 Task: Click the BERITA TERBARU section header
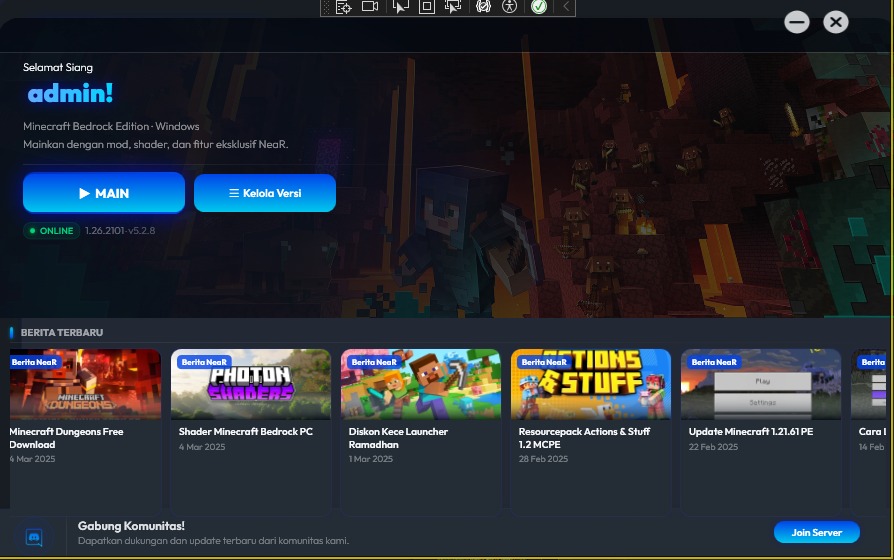coord(62,332)
